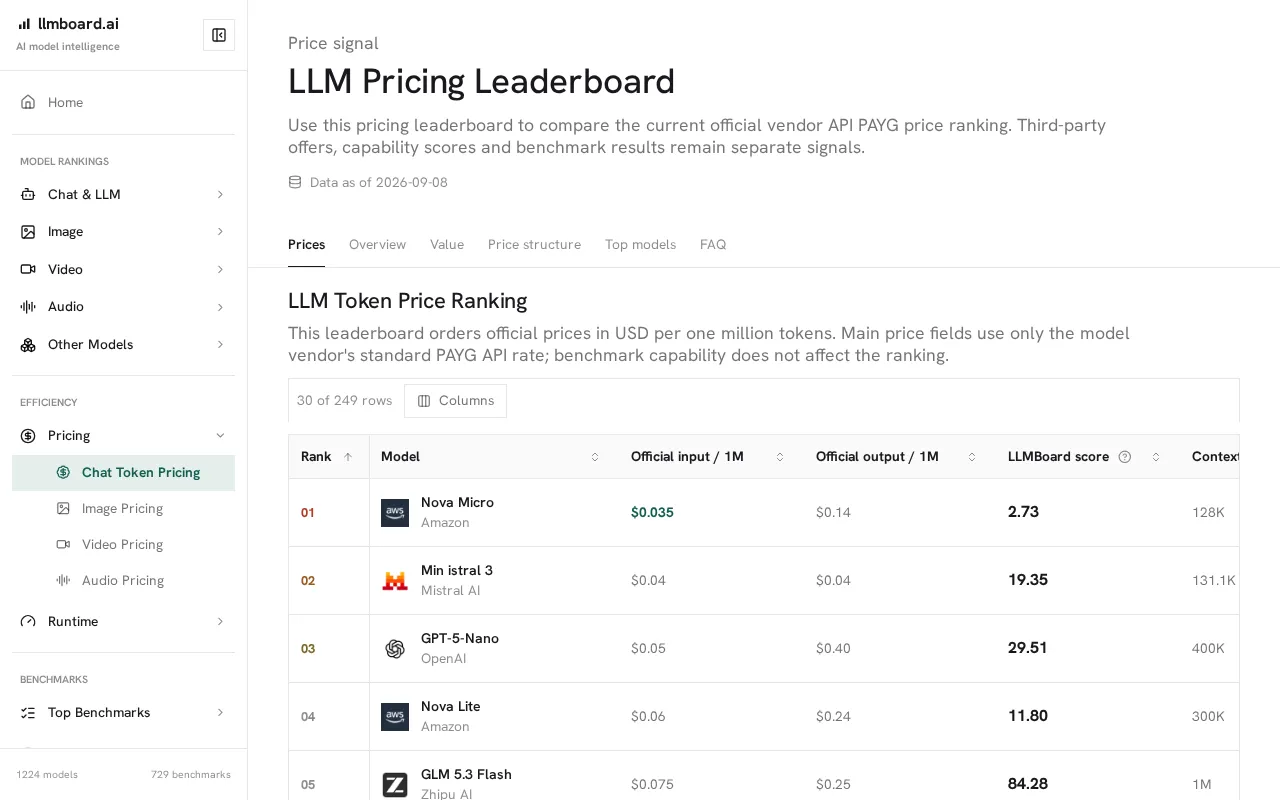1280x800 pixels.
Task: Click the OpenAI logo for GPT-5-Nano
Action: coord(395,648)
